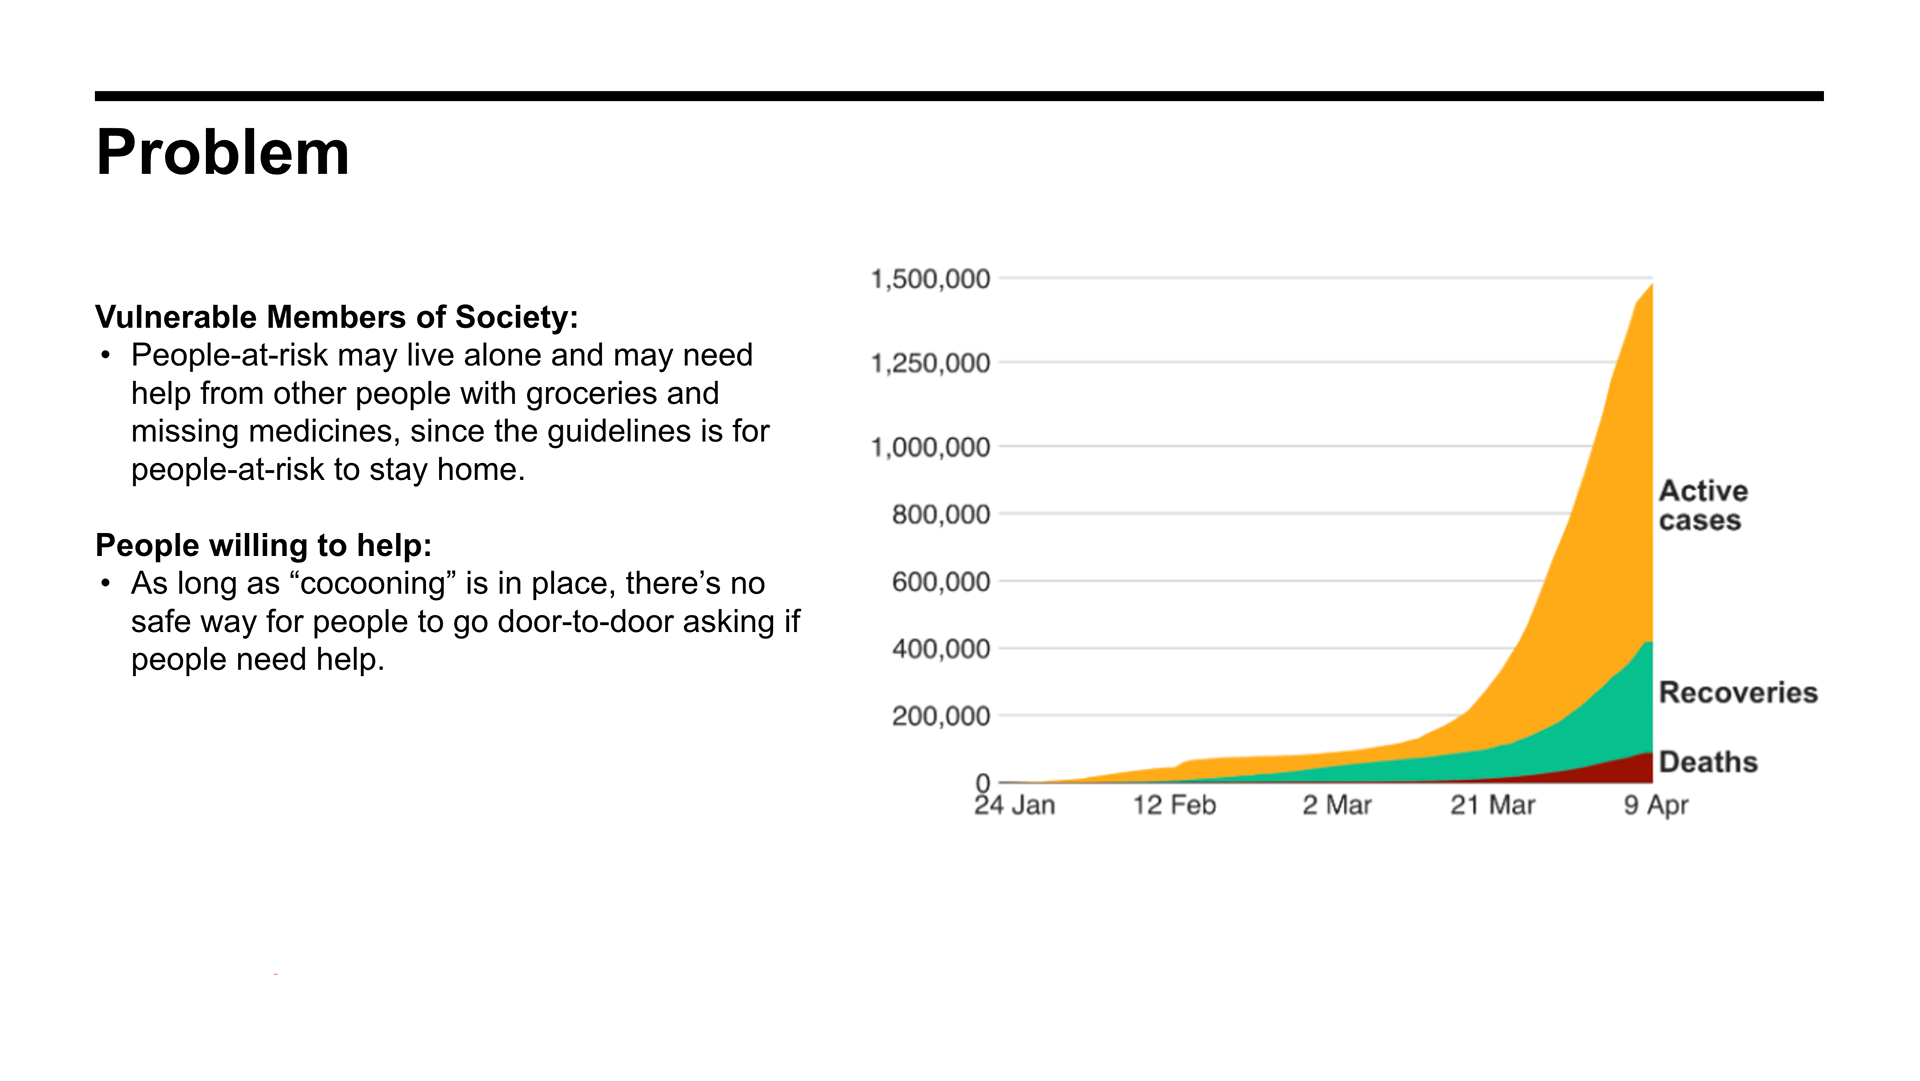Click the "People willing to help:" heading

click(263, 545)
